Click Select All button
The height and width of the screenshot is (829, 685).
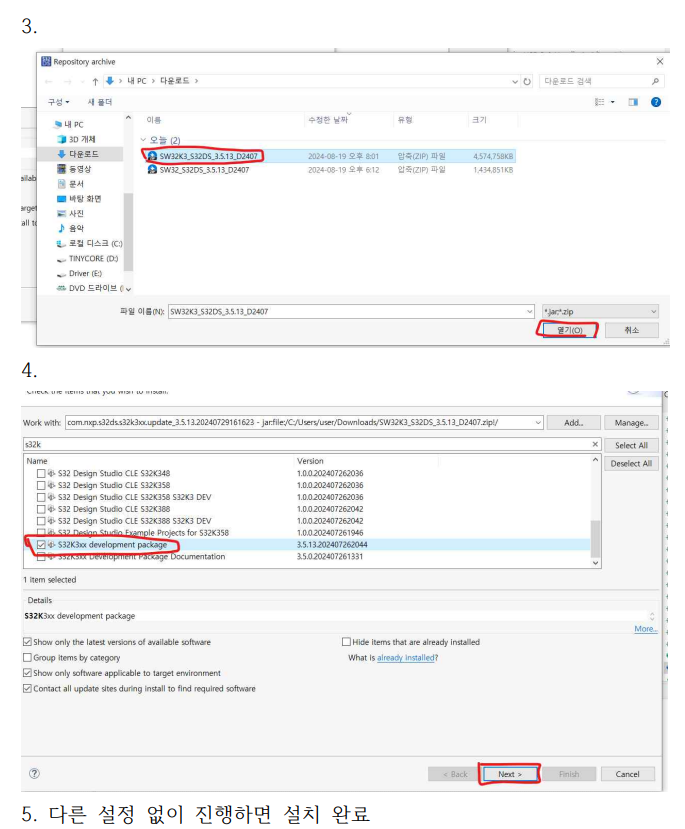click(631, 445)
